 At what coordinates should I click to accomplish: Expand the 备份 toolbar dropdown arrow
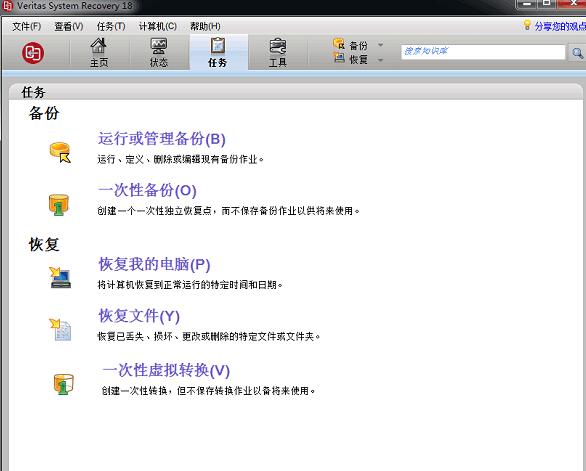point(380,45)
